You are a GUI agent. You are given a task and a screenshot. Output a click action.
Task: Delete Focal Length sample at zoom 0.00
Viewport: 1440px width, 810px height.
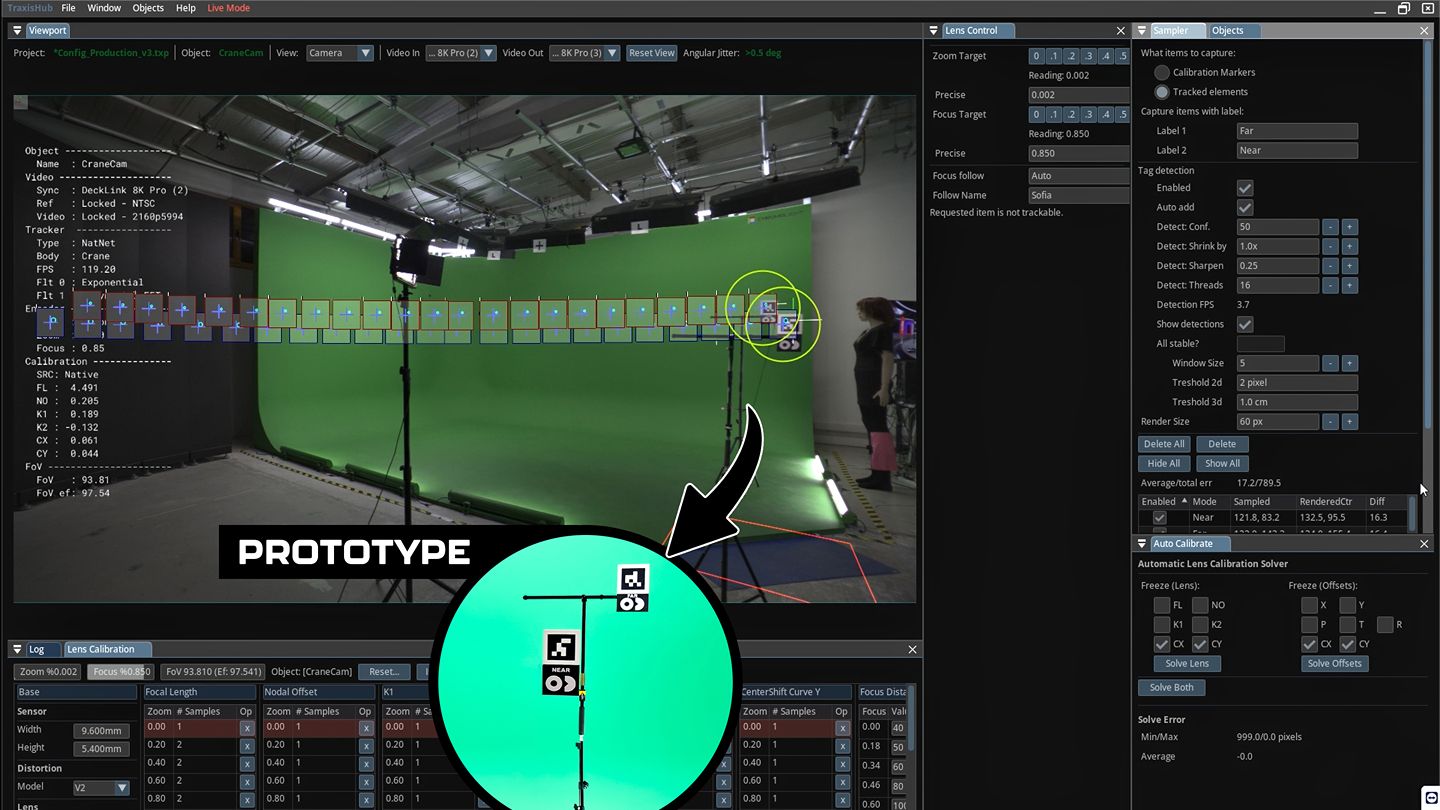click(x=247, y=728)
